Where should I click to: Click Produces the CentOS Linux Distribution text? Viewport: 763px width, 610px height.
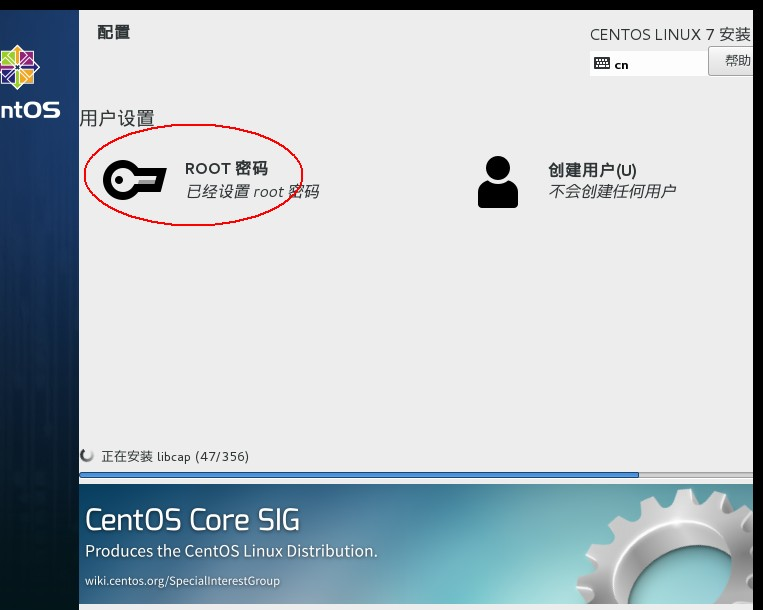231,551
